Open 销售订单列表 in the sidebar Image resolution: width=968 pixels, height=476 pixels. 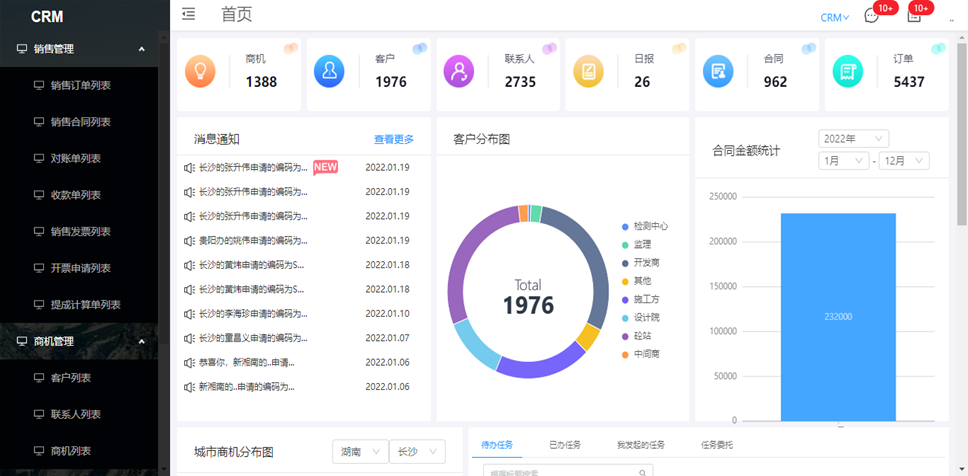tap(80, 85)
